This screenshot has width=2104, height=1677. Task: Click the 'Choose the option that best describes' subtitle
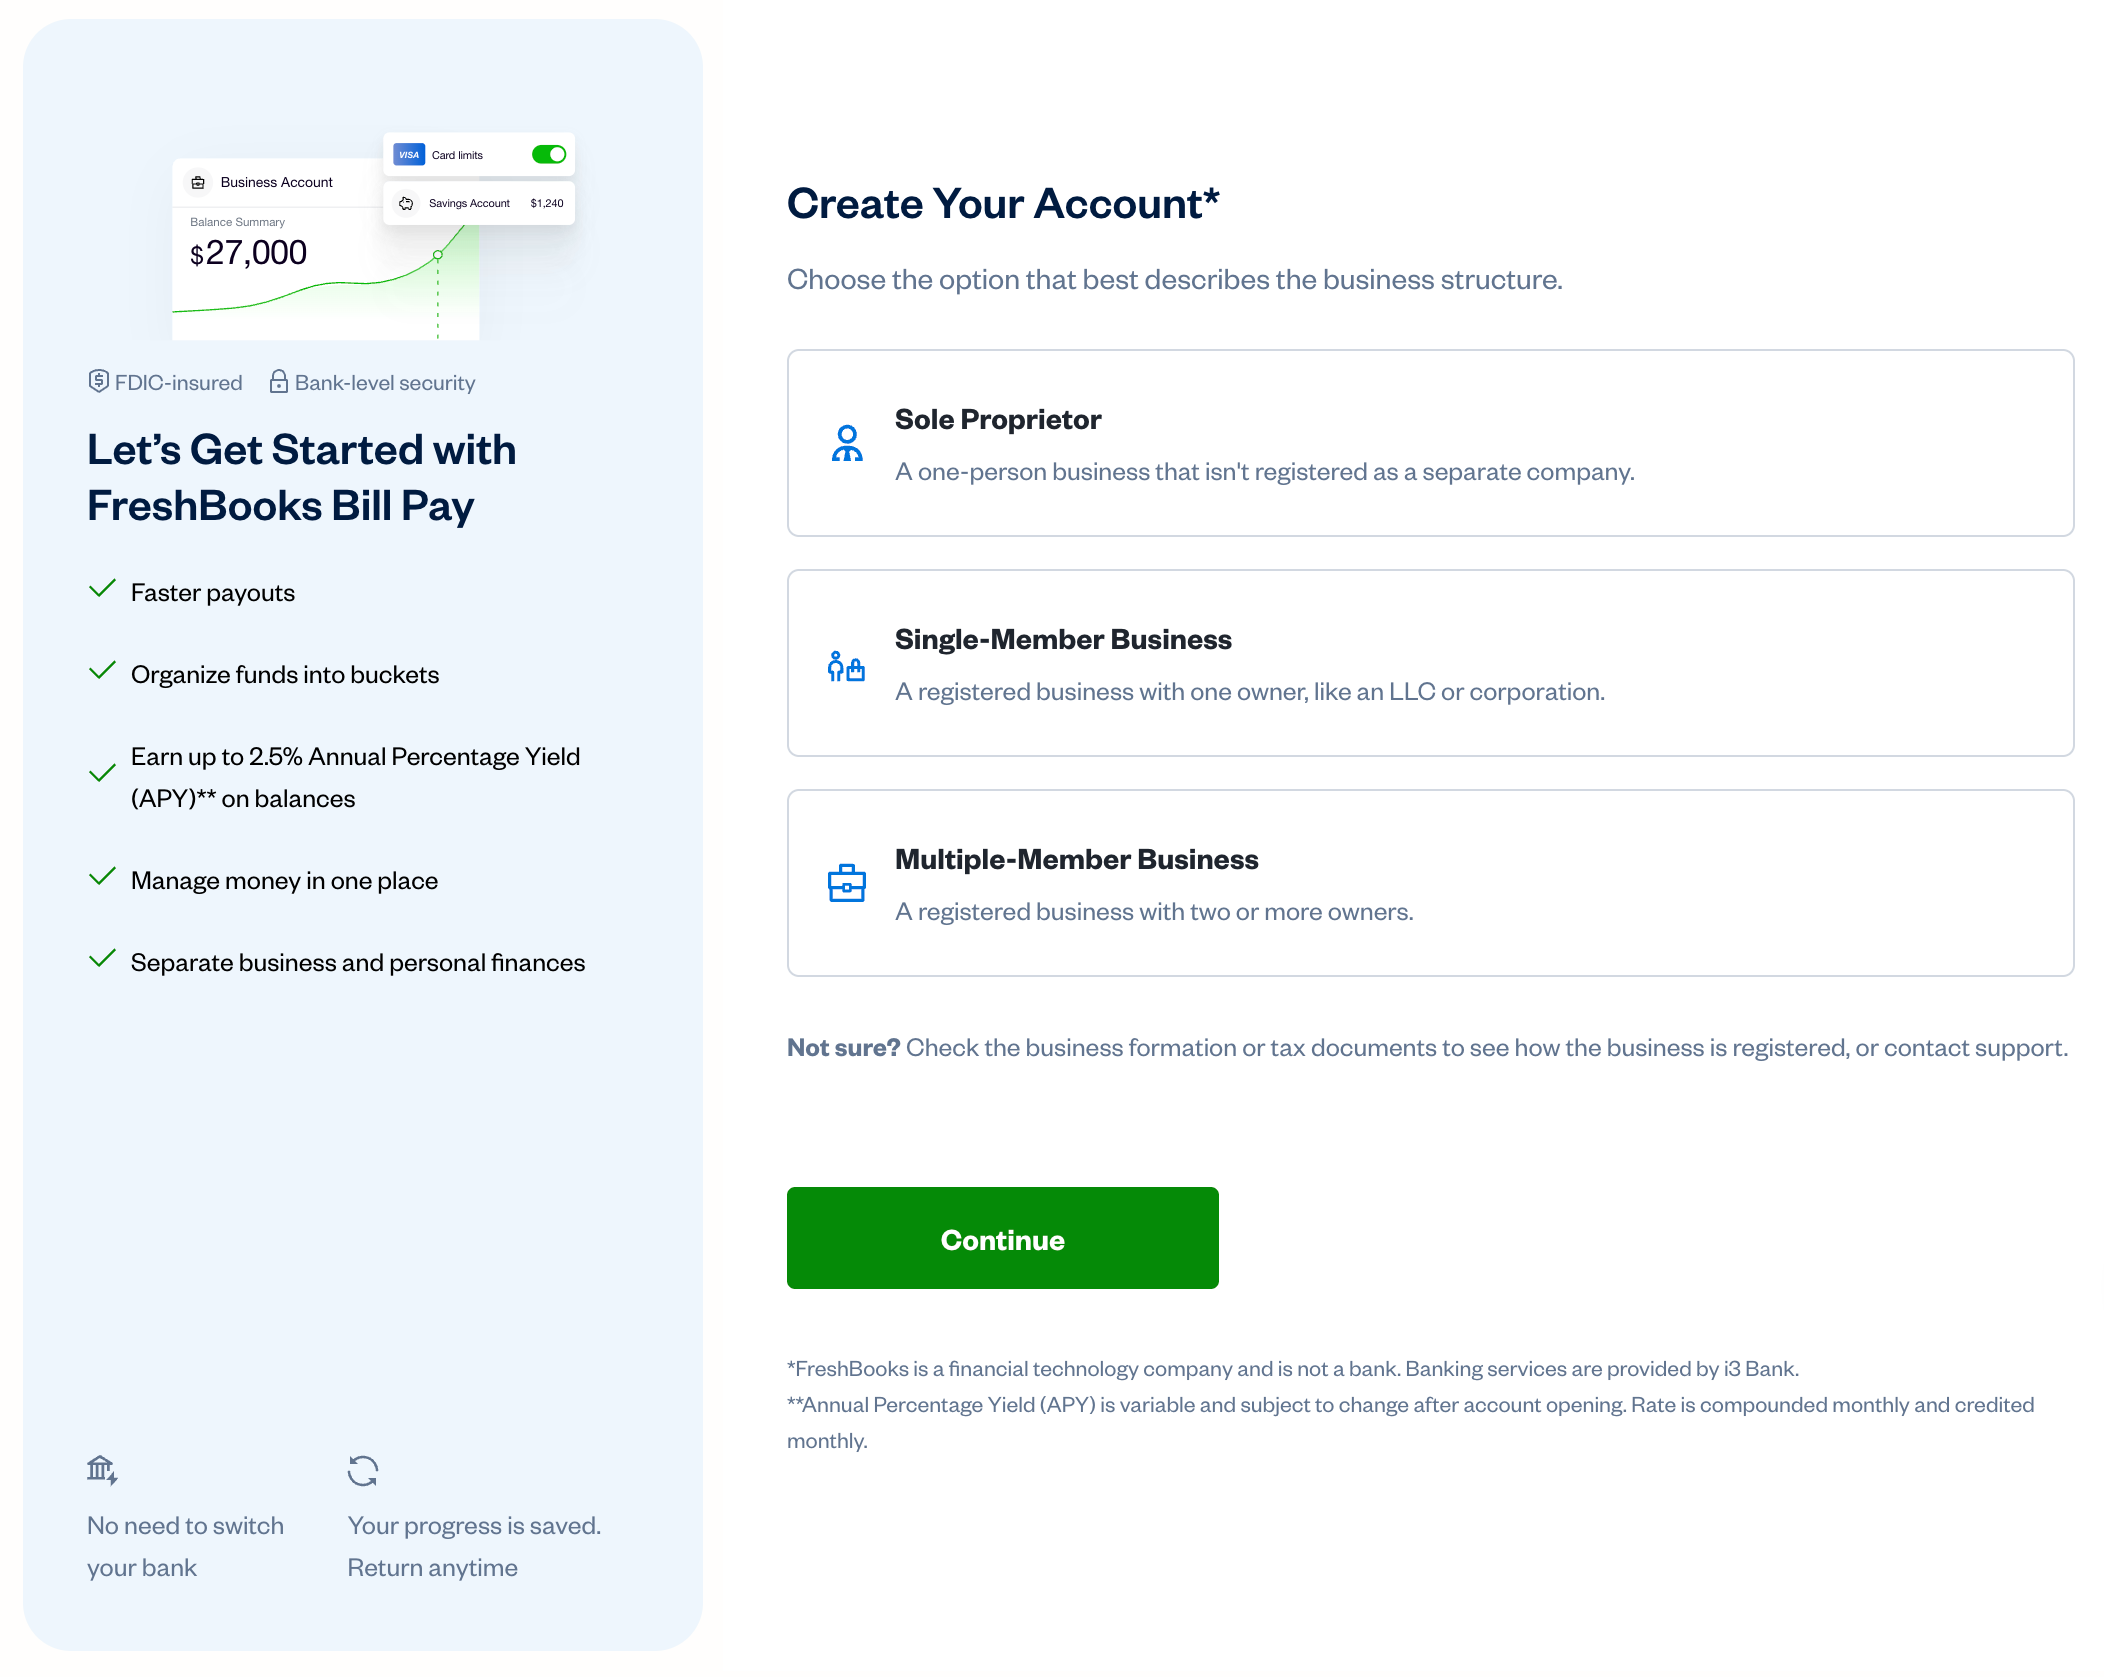pyautogui.click(x=1174, y=279)
